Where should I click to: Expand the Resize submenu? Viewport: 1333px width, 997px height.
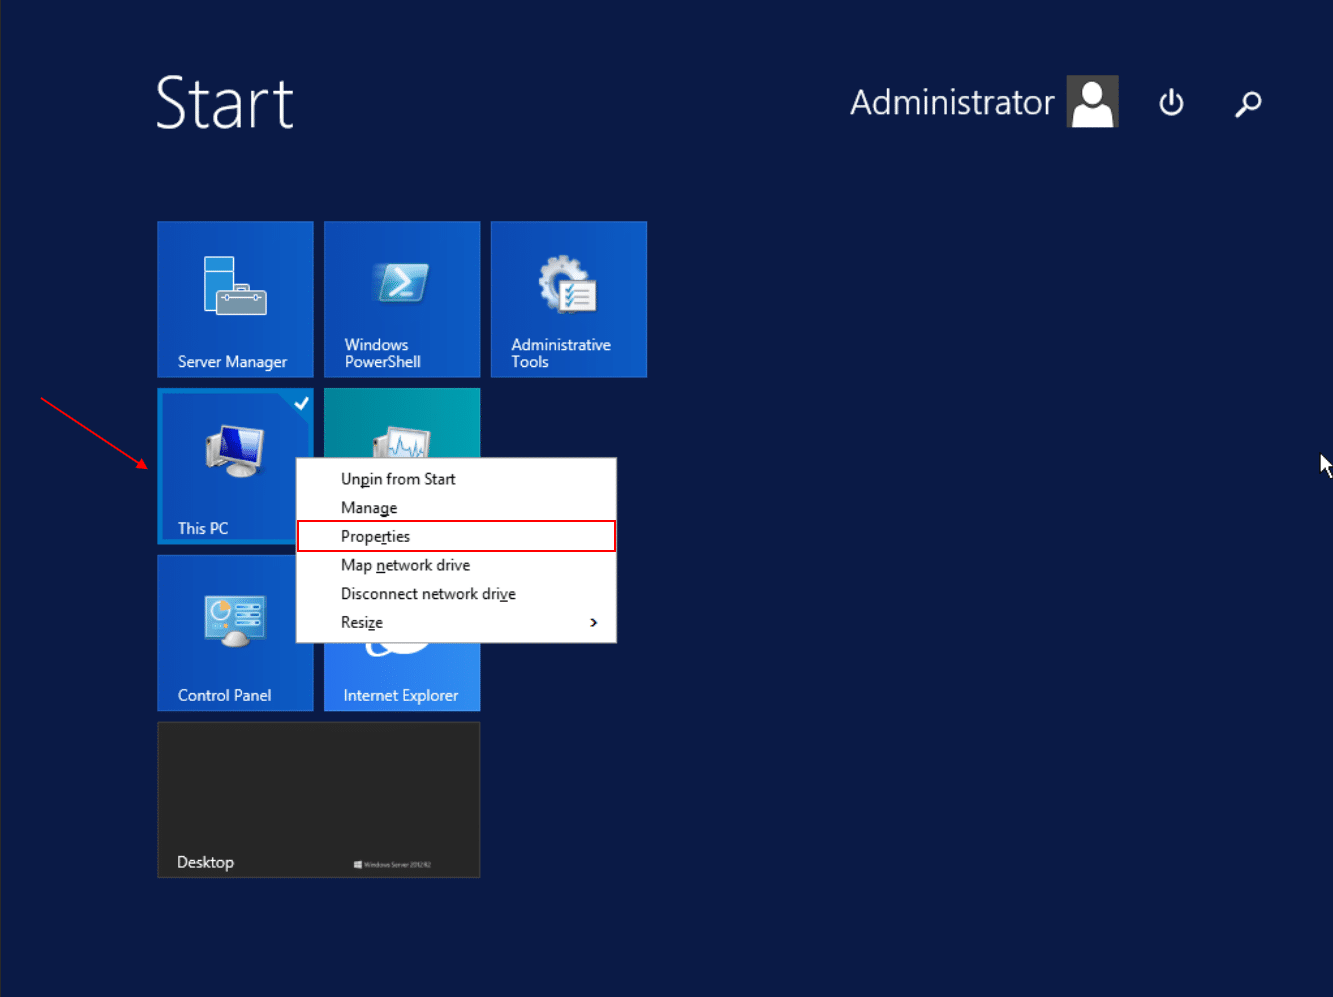coord(362,621)
